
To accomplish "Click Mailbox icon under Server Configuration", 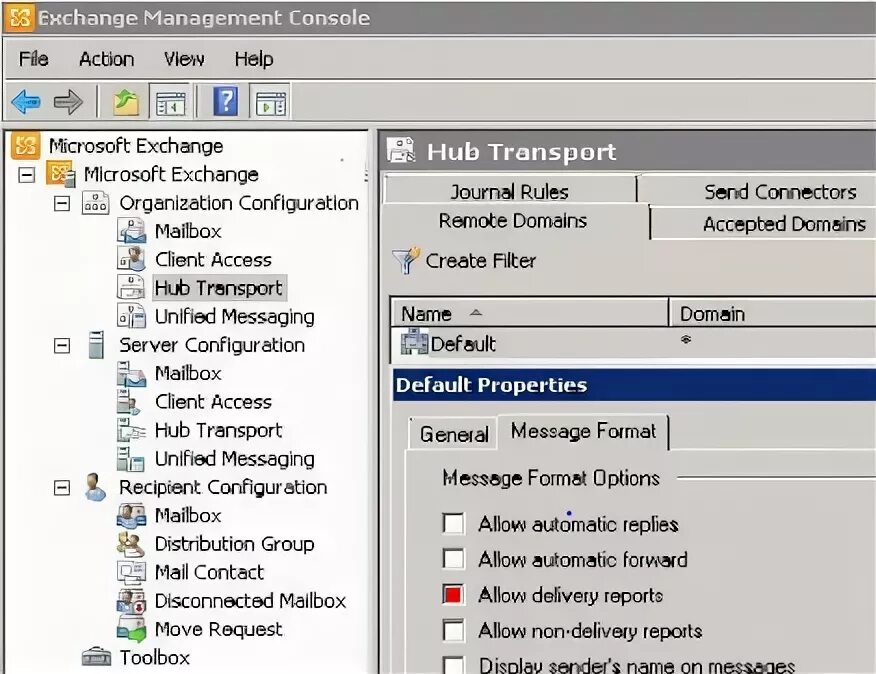I will [131, 373].
